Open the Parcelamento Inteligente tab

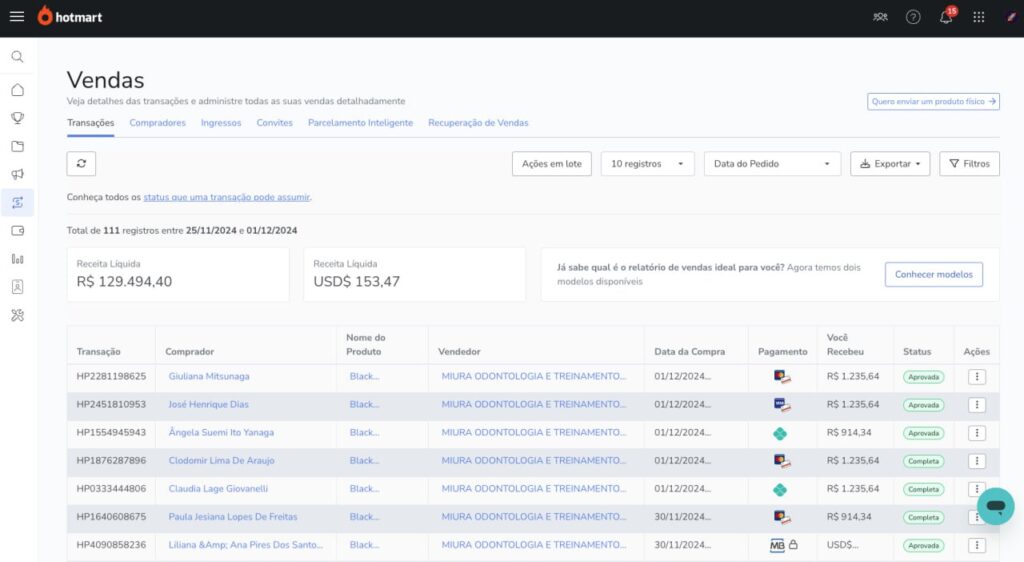point(360,123)
